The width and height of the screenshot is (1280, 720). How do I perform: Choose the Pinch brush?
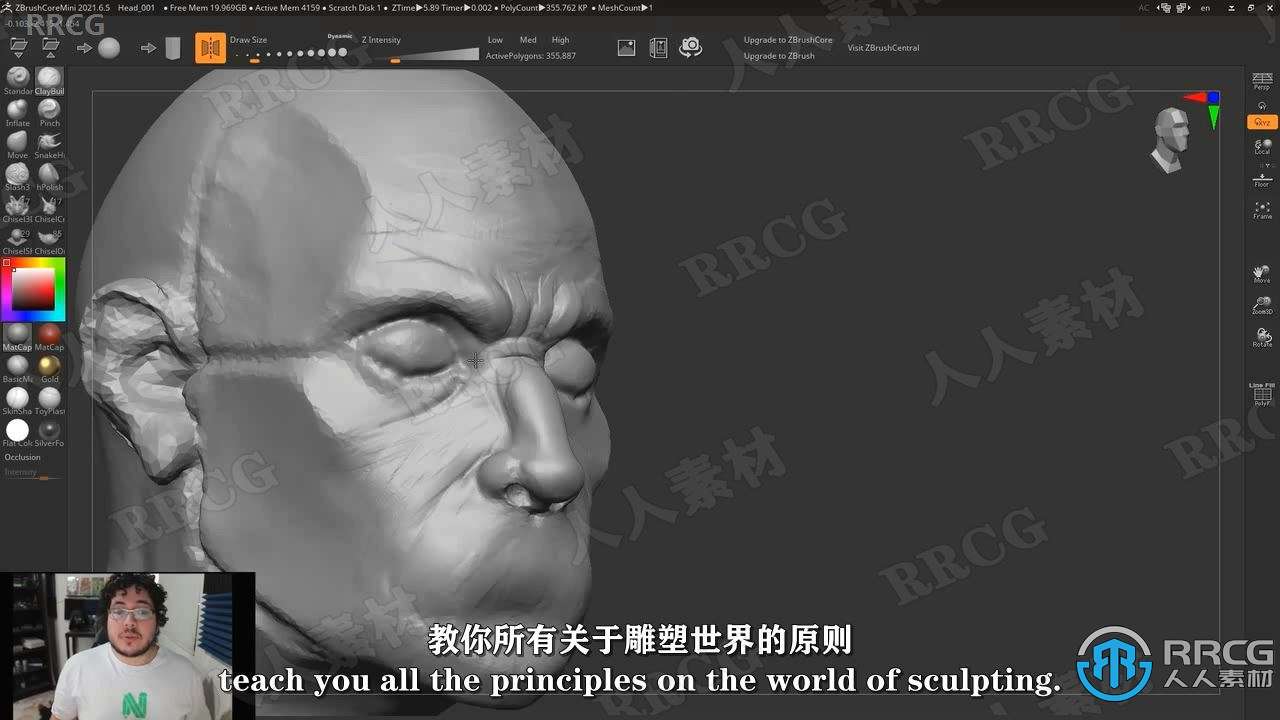[x=49, y=113]
